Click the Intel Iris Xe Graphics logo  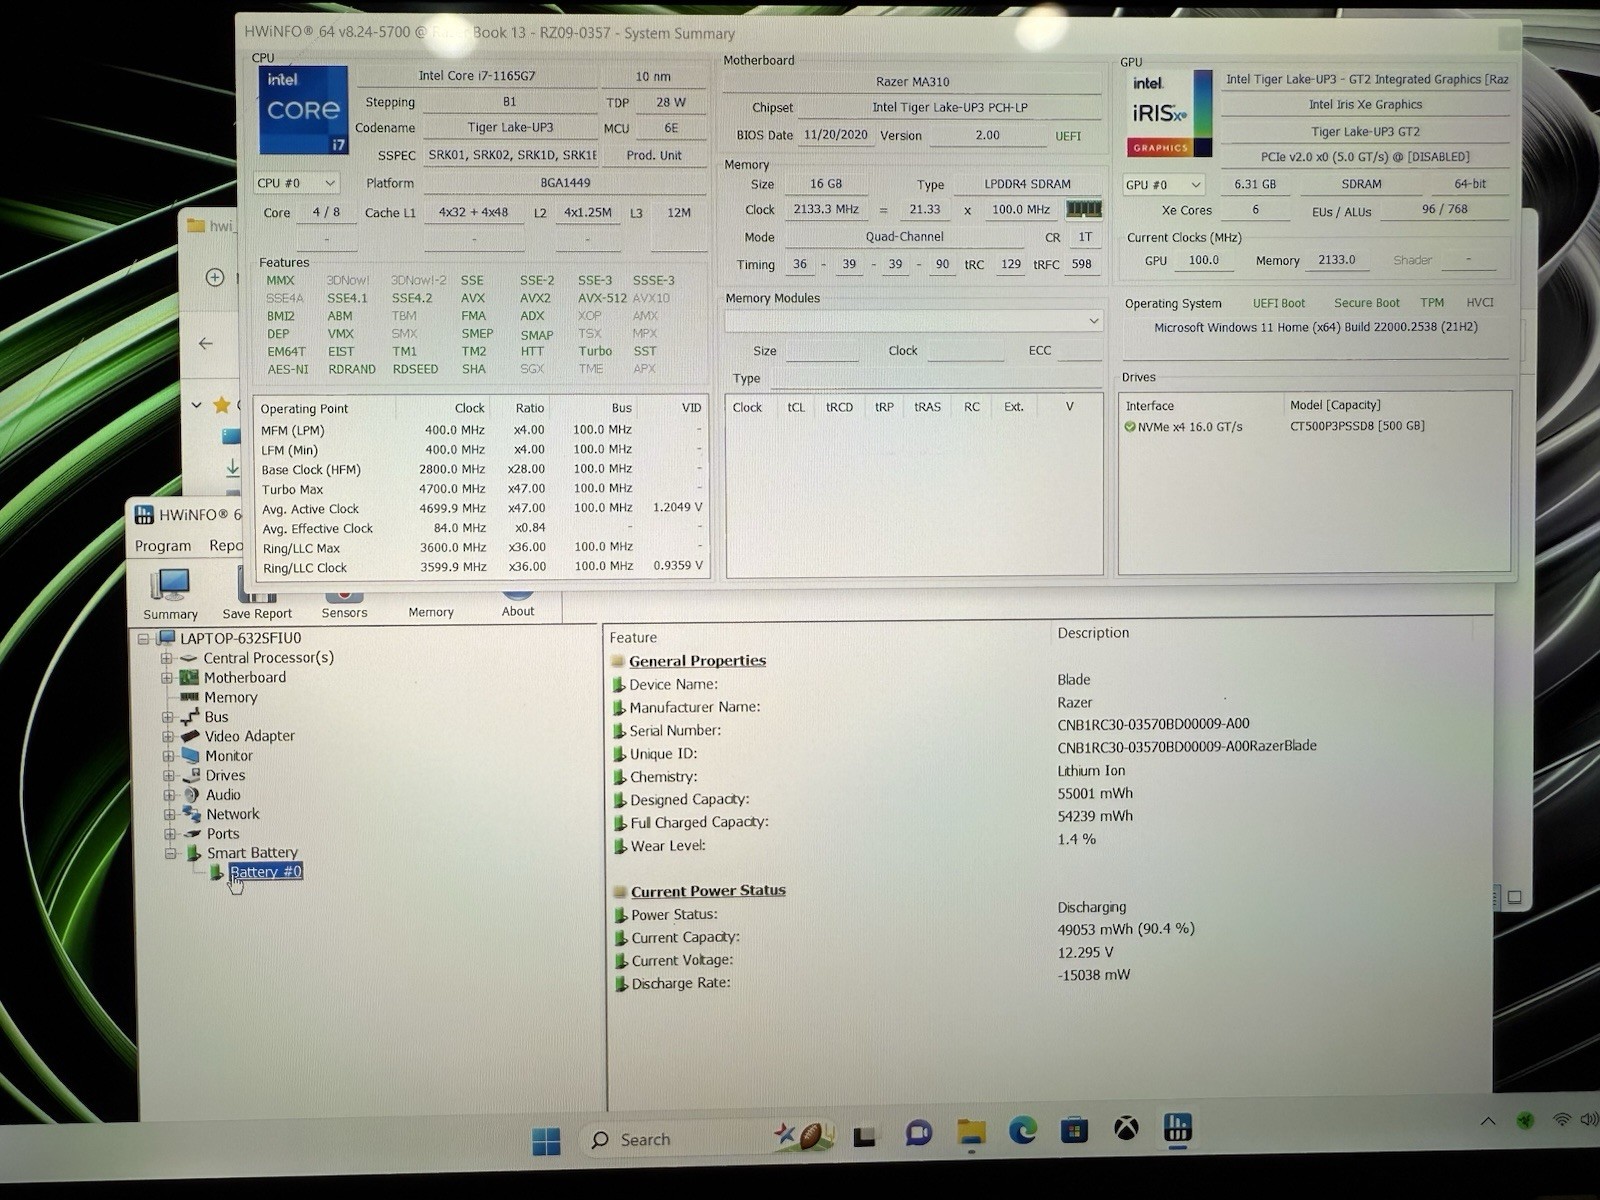(x=1168, y=113)
